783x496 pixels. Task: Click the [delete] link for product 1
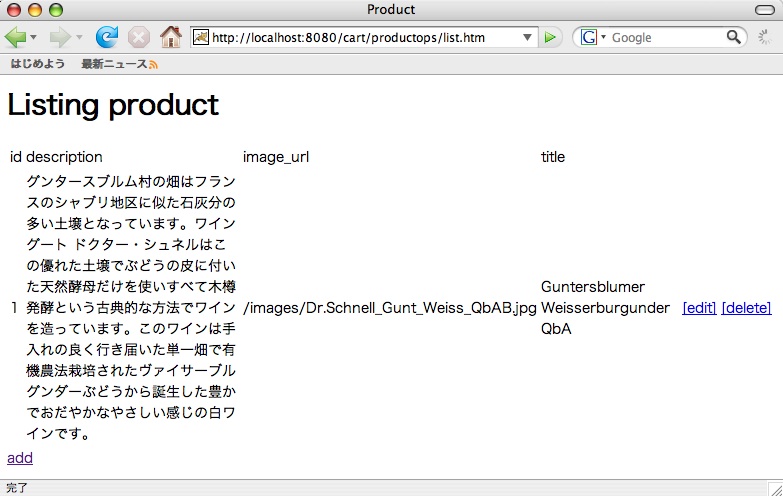click(x=746, y=308)
